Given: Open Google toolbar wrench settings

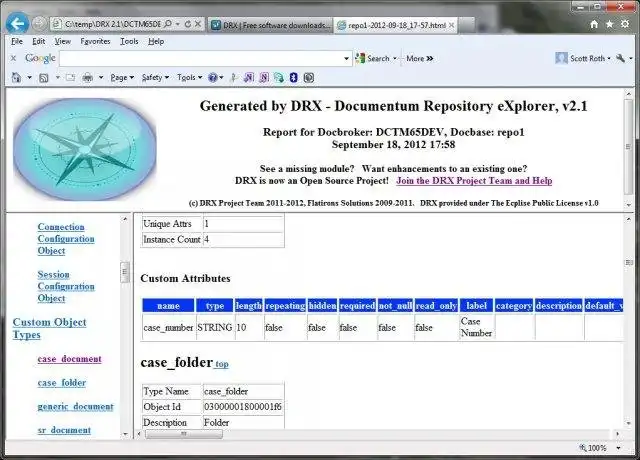Looking at the screenshot, I should (x=620, y=58).
